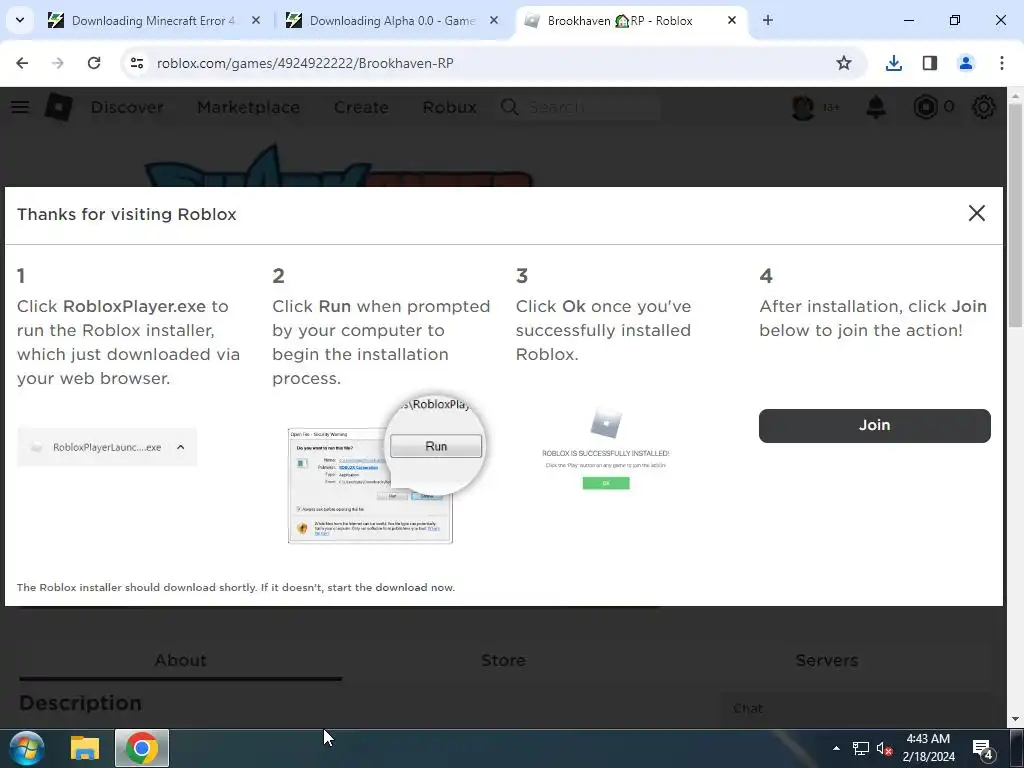Click the green OK installed illustration

(x=606, y=483)
